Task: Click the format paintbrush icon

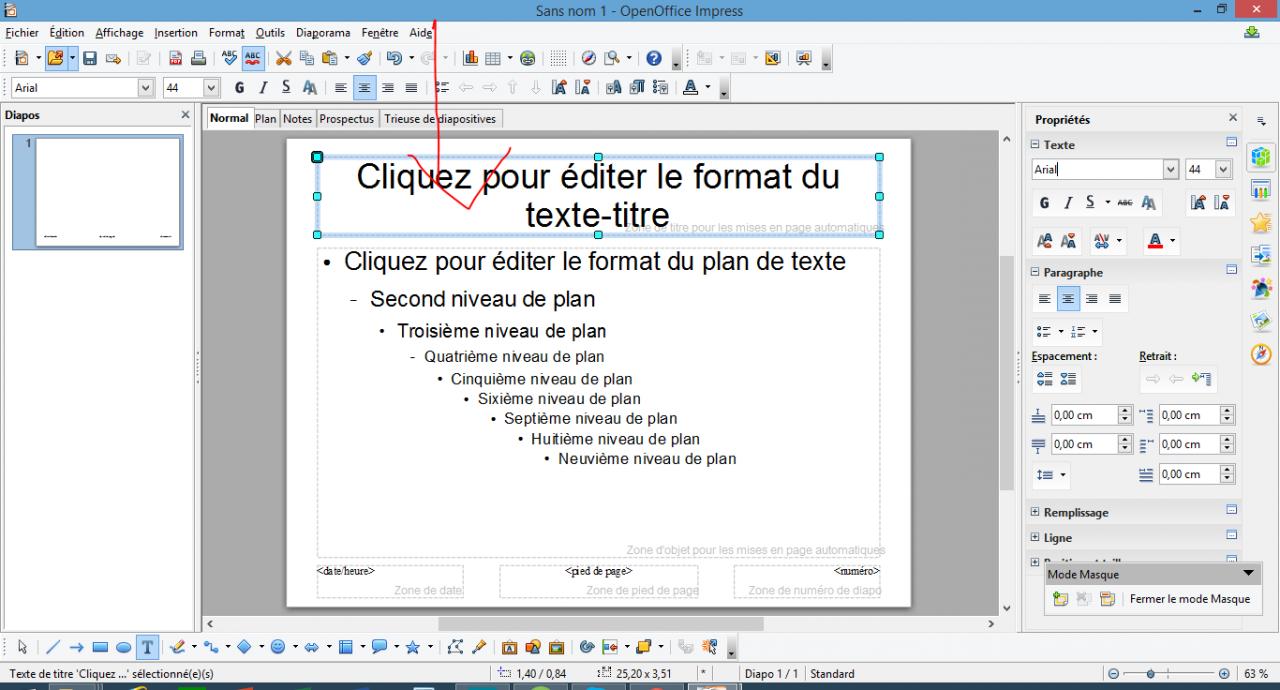Action: point(364,59)
